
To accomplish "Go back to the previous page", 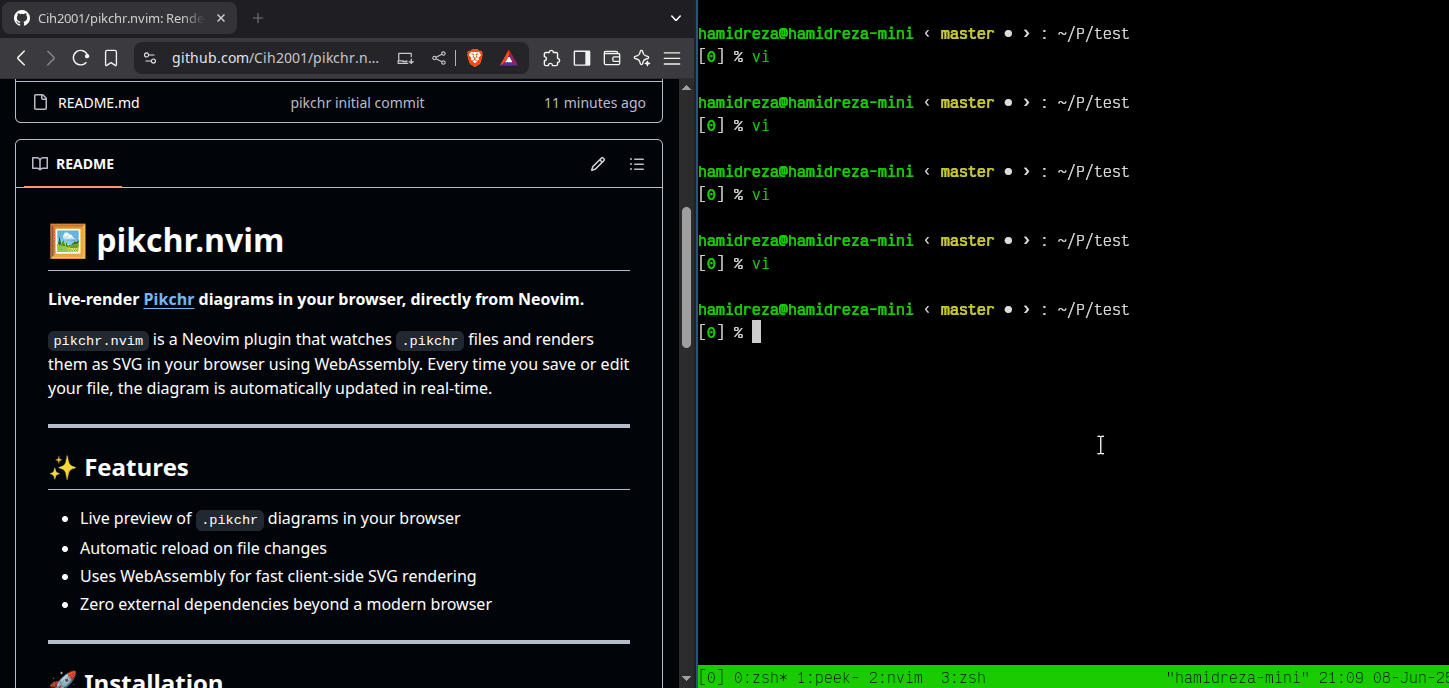I will (x=21, y=58).
